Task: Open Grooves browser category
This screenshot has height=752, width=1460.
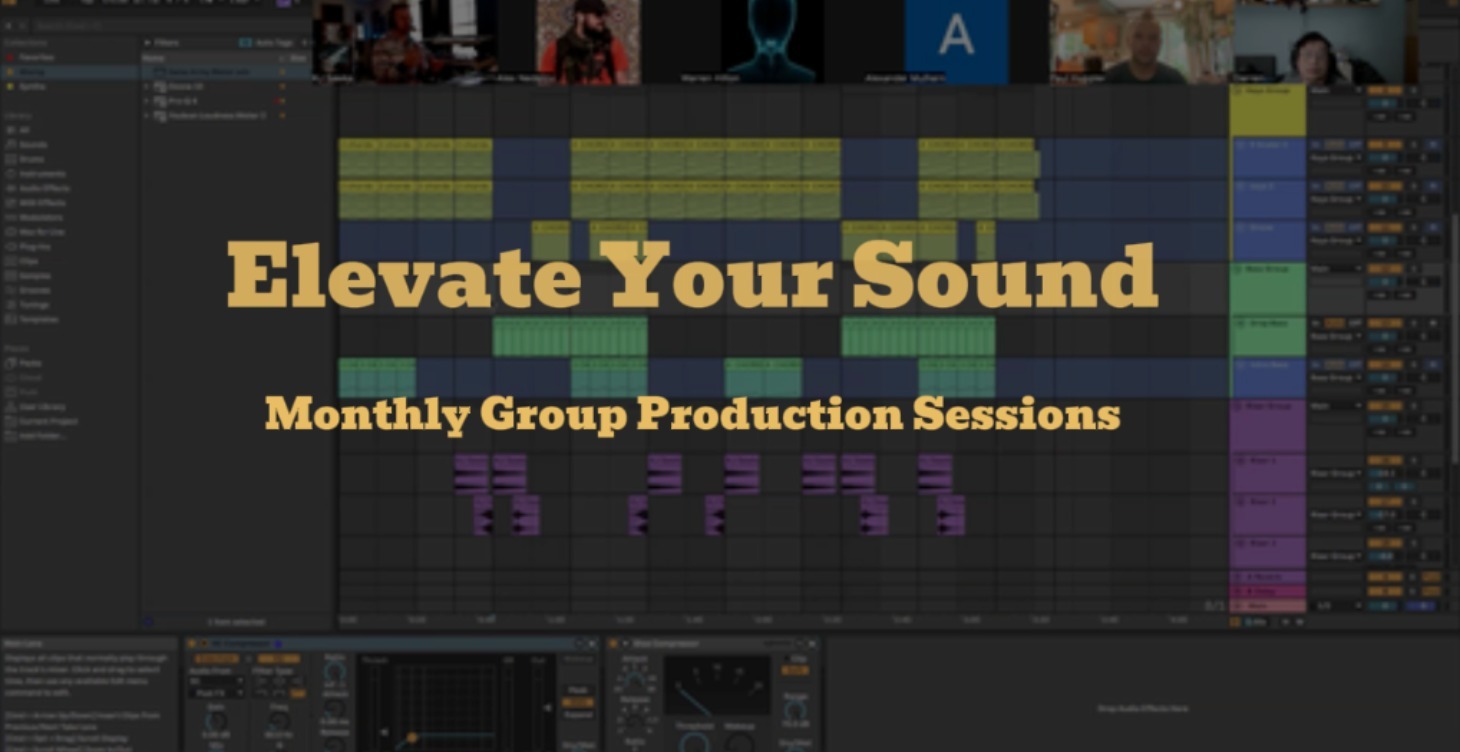Action: pos(34,290)
